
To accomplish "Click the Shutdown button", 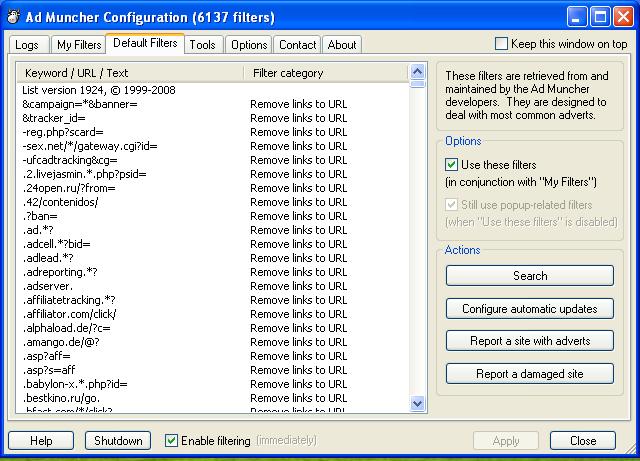I will [118, 441].
